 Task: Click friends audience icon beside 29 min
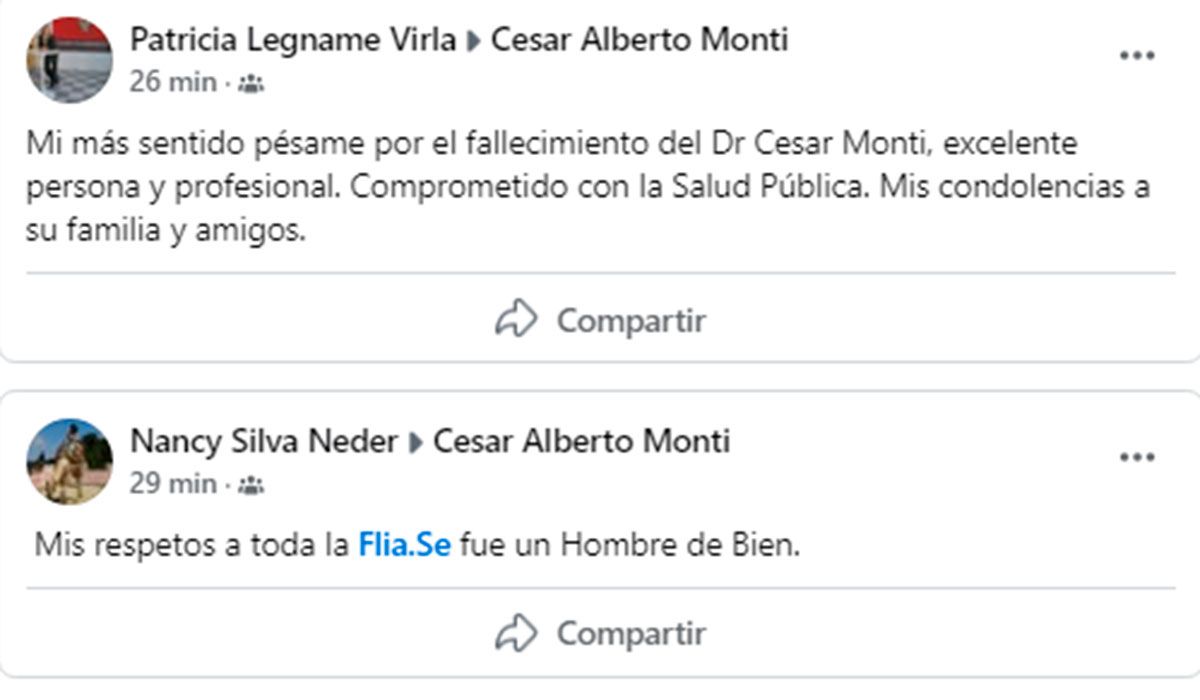251,486
